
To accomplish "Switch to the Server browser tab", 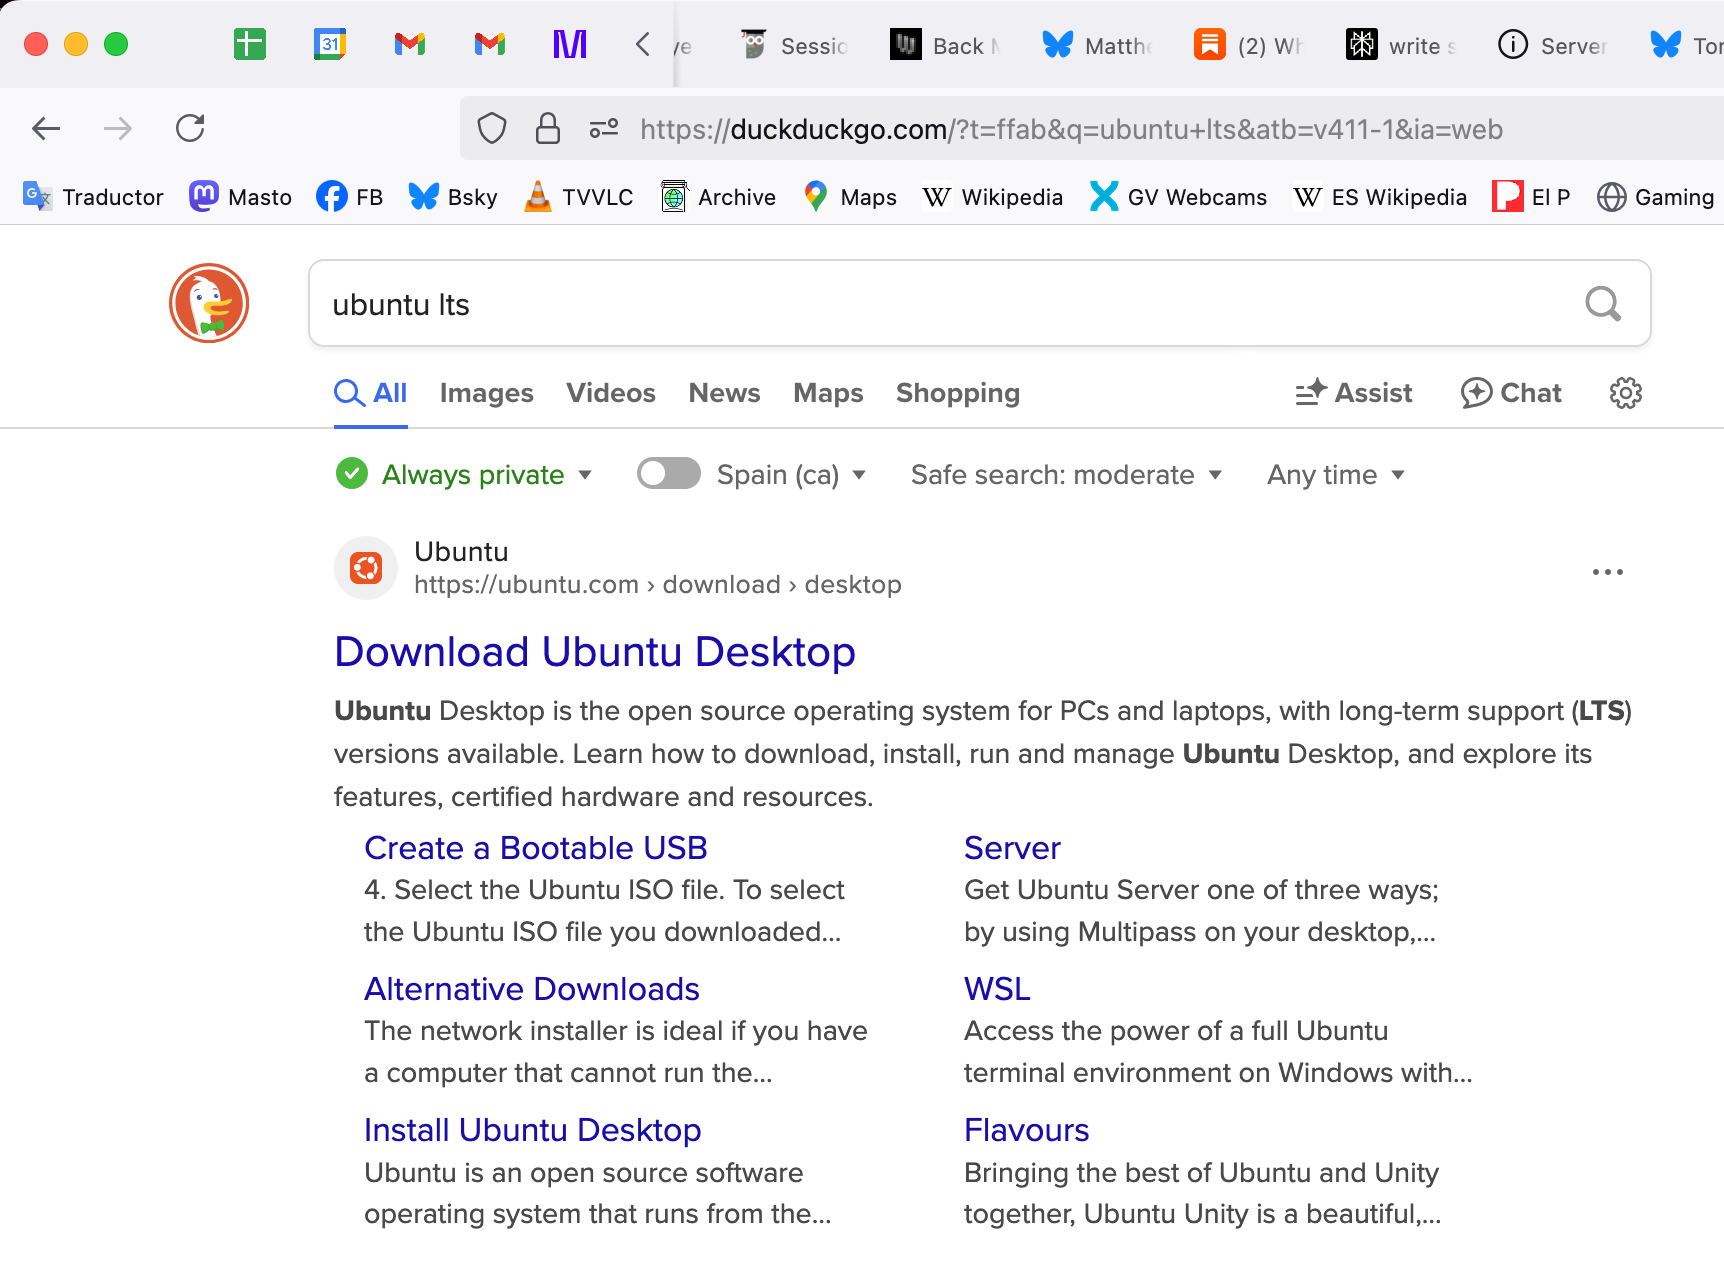I will point(1554,45).
